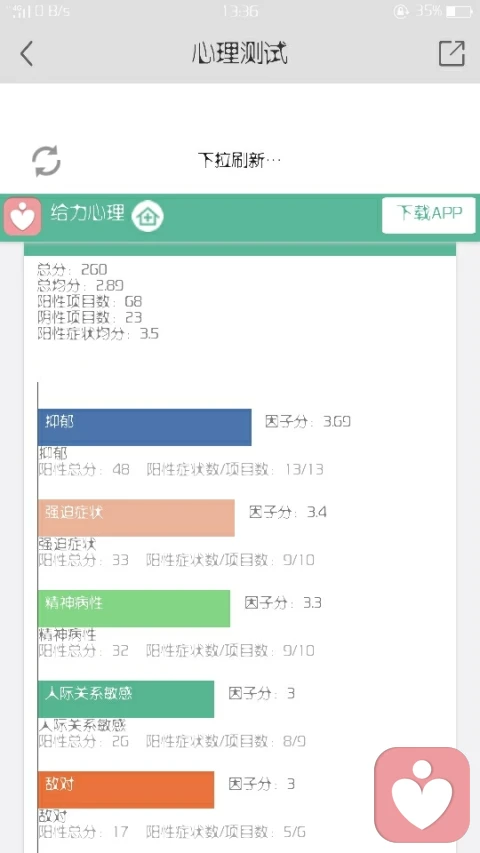Tap the pink heart app logo
Image resolution: width=480 pixels, height=853 pixels.
[x=22, y=216]
